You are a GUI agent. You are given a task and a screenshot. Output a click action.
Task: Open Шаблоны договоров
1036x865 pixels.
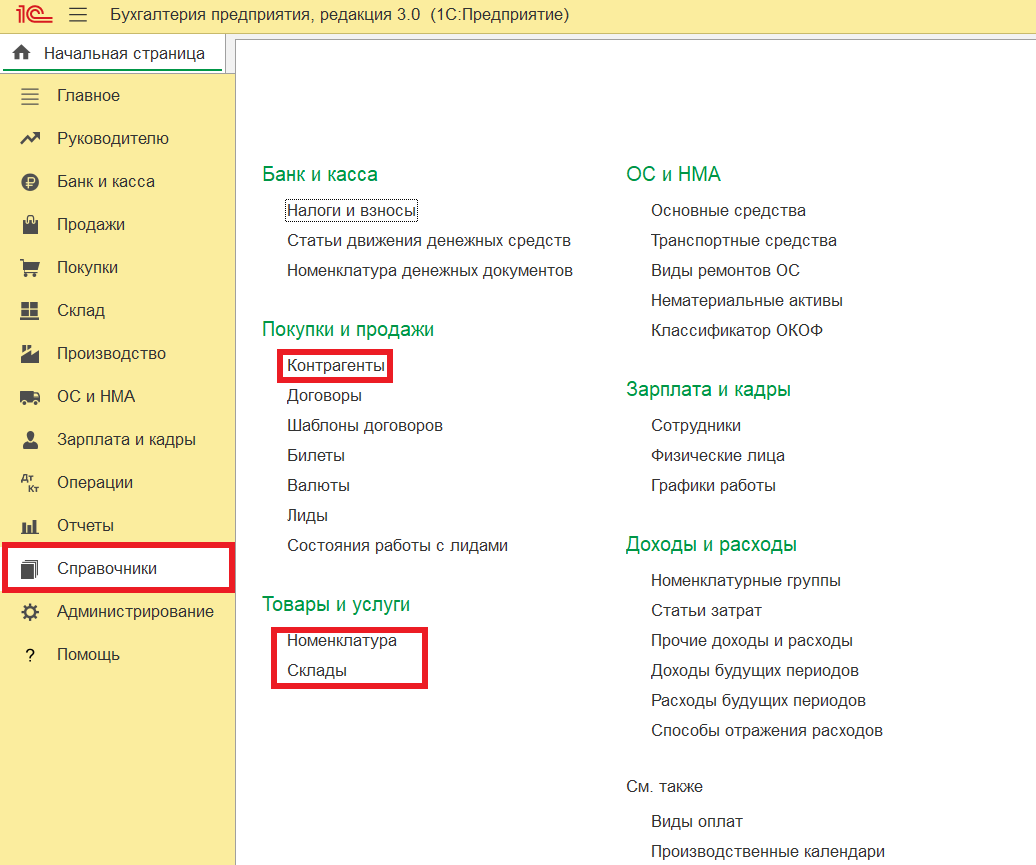tap(365, 426)
